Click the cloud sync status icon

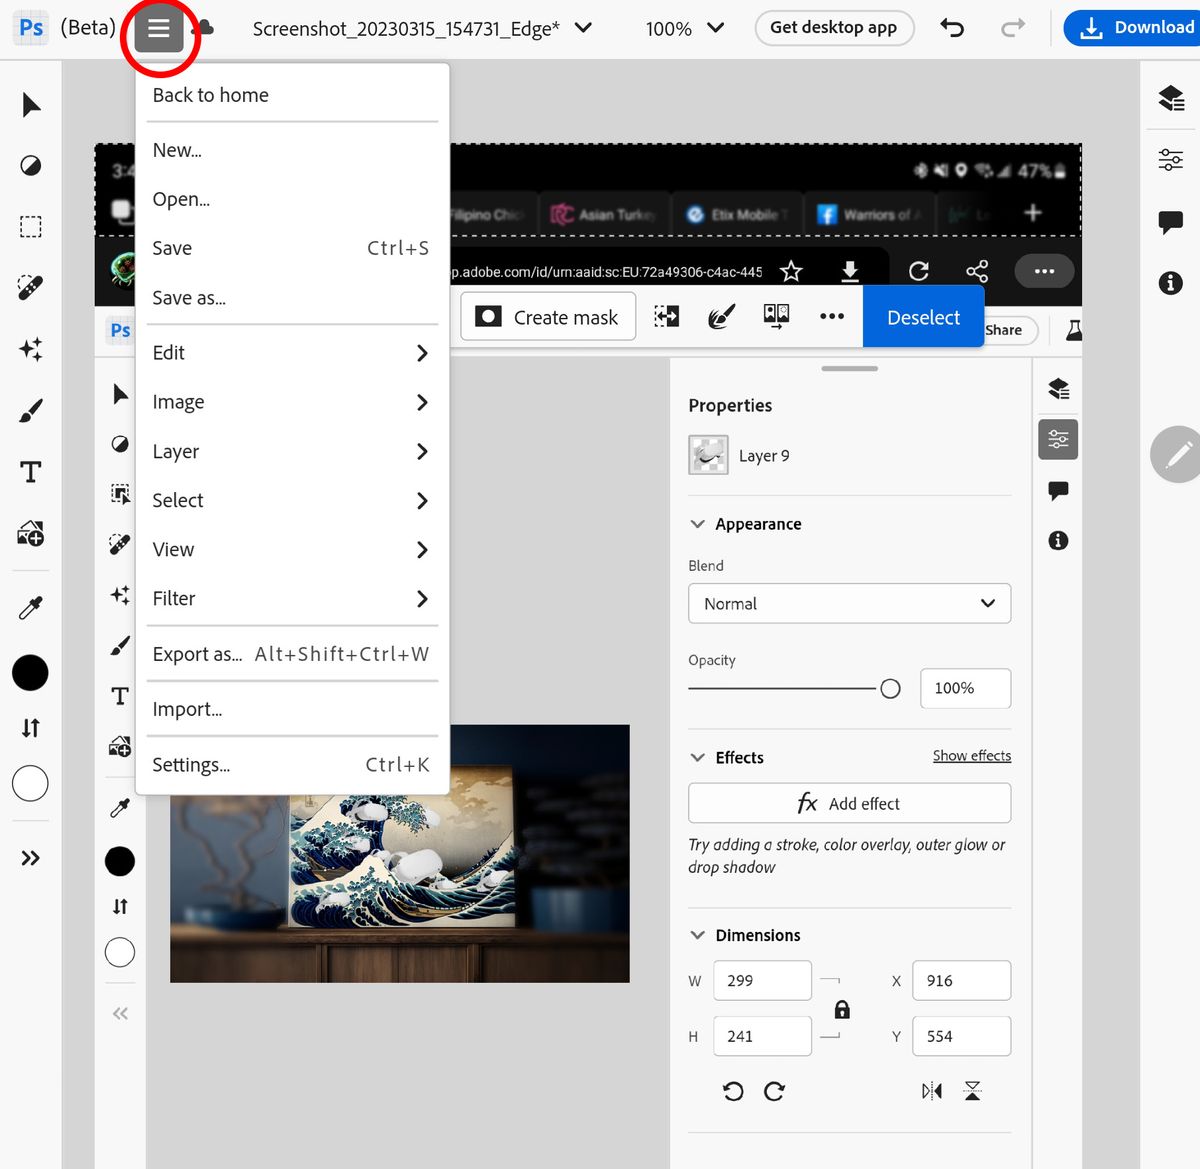(x=203, y=28)
